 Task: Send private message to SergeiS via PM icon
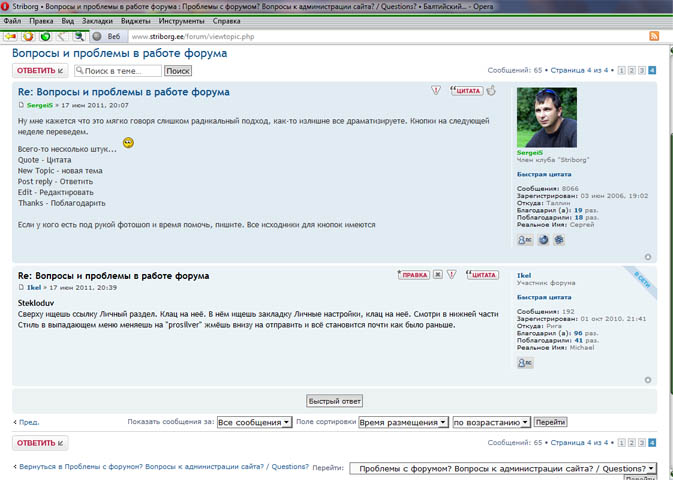pyautogui.click(x=524, y=240)
